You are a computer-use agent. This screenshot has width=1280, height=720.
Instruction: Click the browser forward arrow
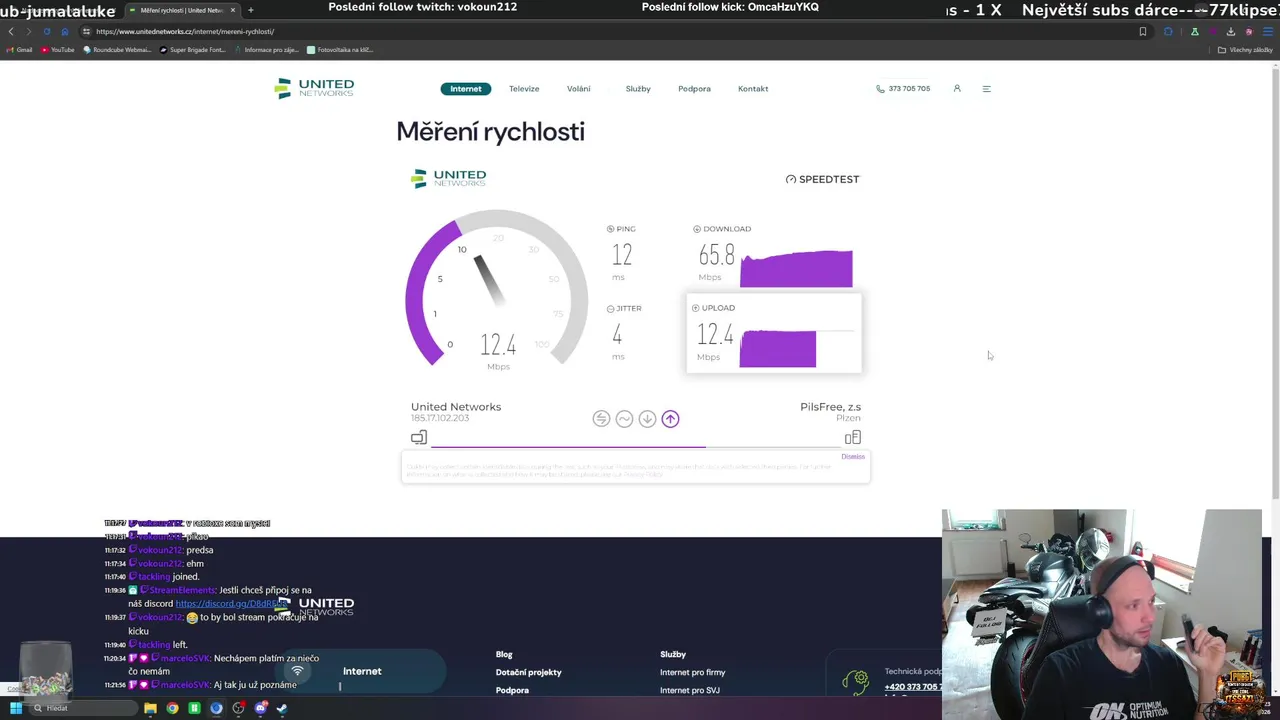coord(28,31)
